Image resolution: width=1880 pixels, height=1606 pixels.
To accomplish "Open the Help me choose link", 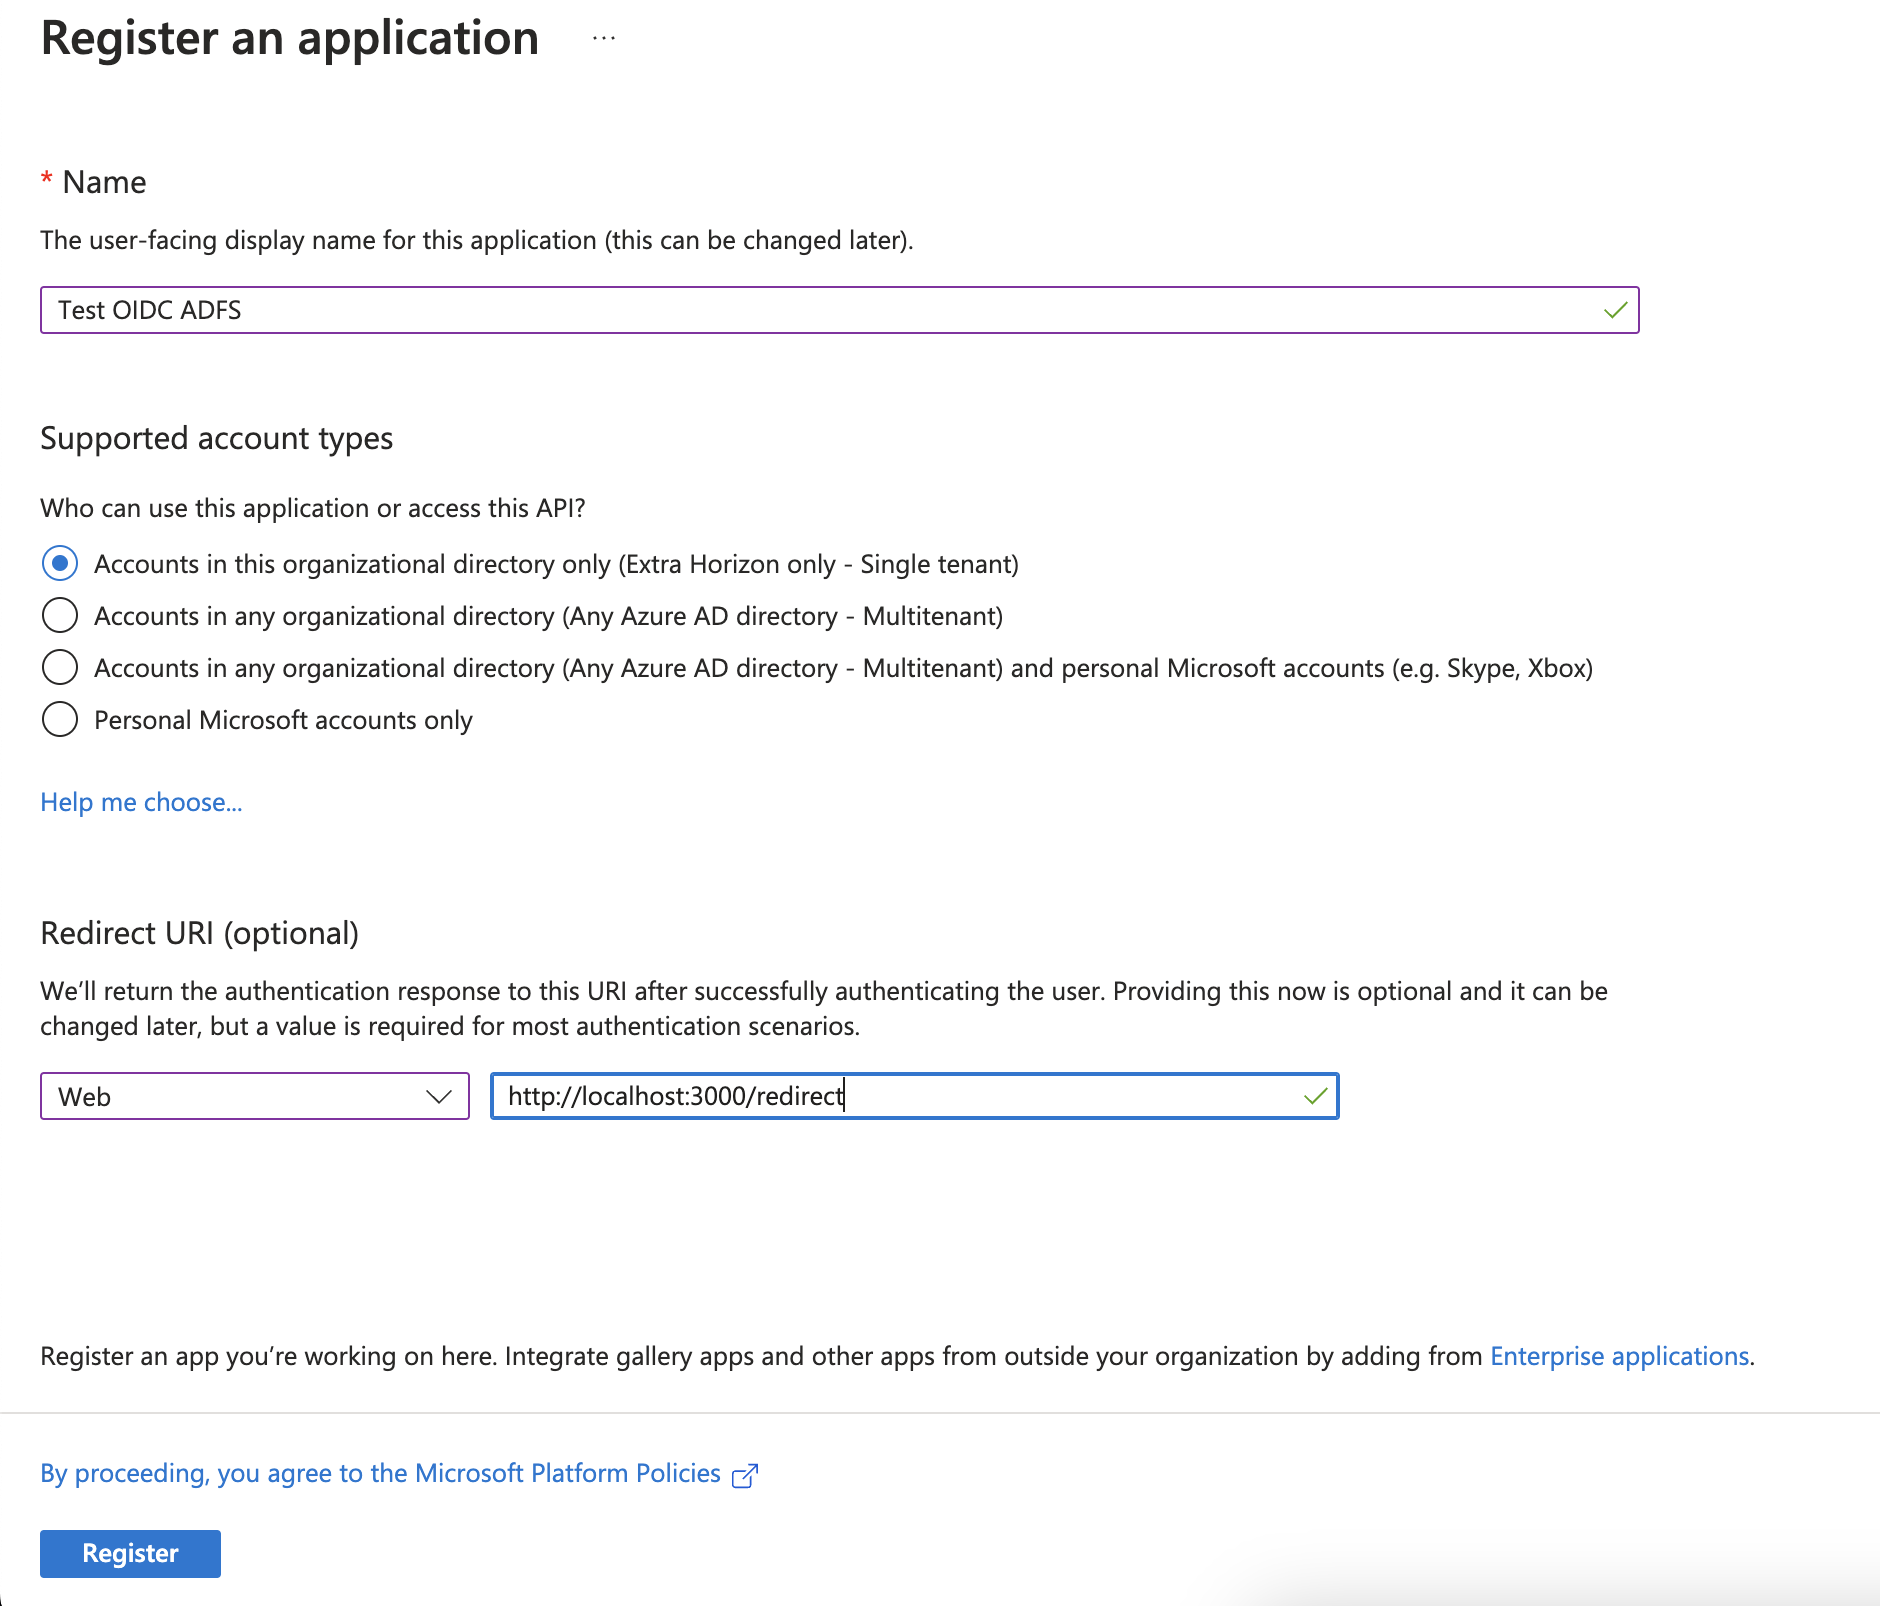I will coord(141,802).
